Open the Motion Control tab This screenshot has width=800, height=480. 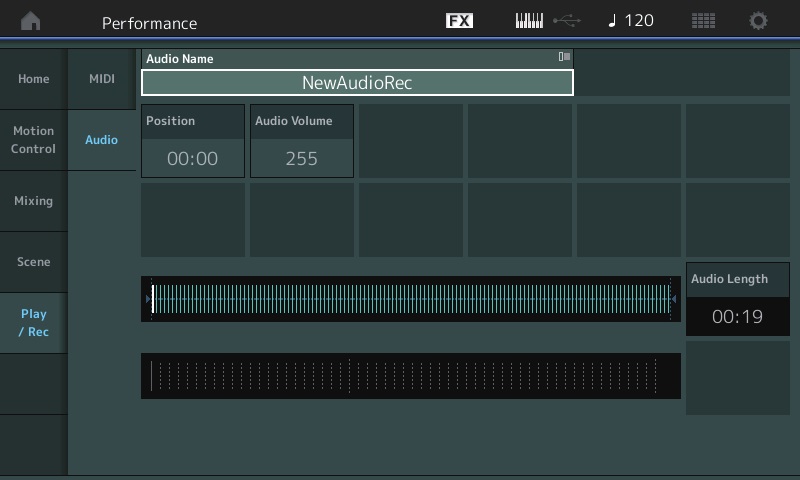coord(33,140)
